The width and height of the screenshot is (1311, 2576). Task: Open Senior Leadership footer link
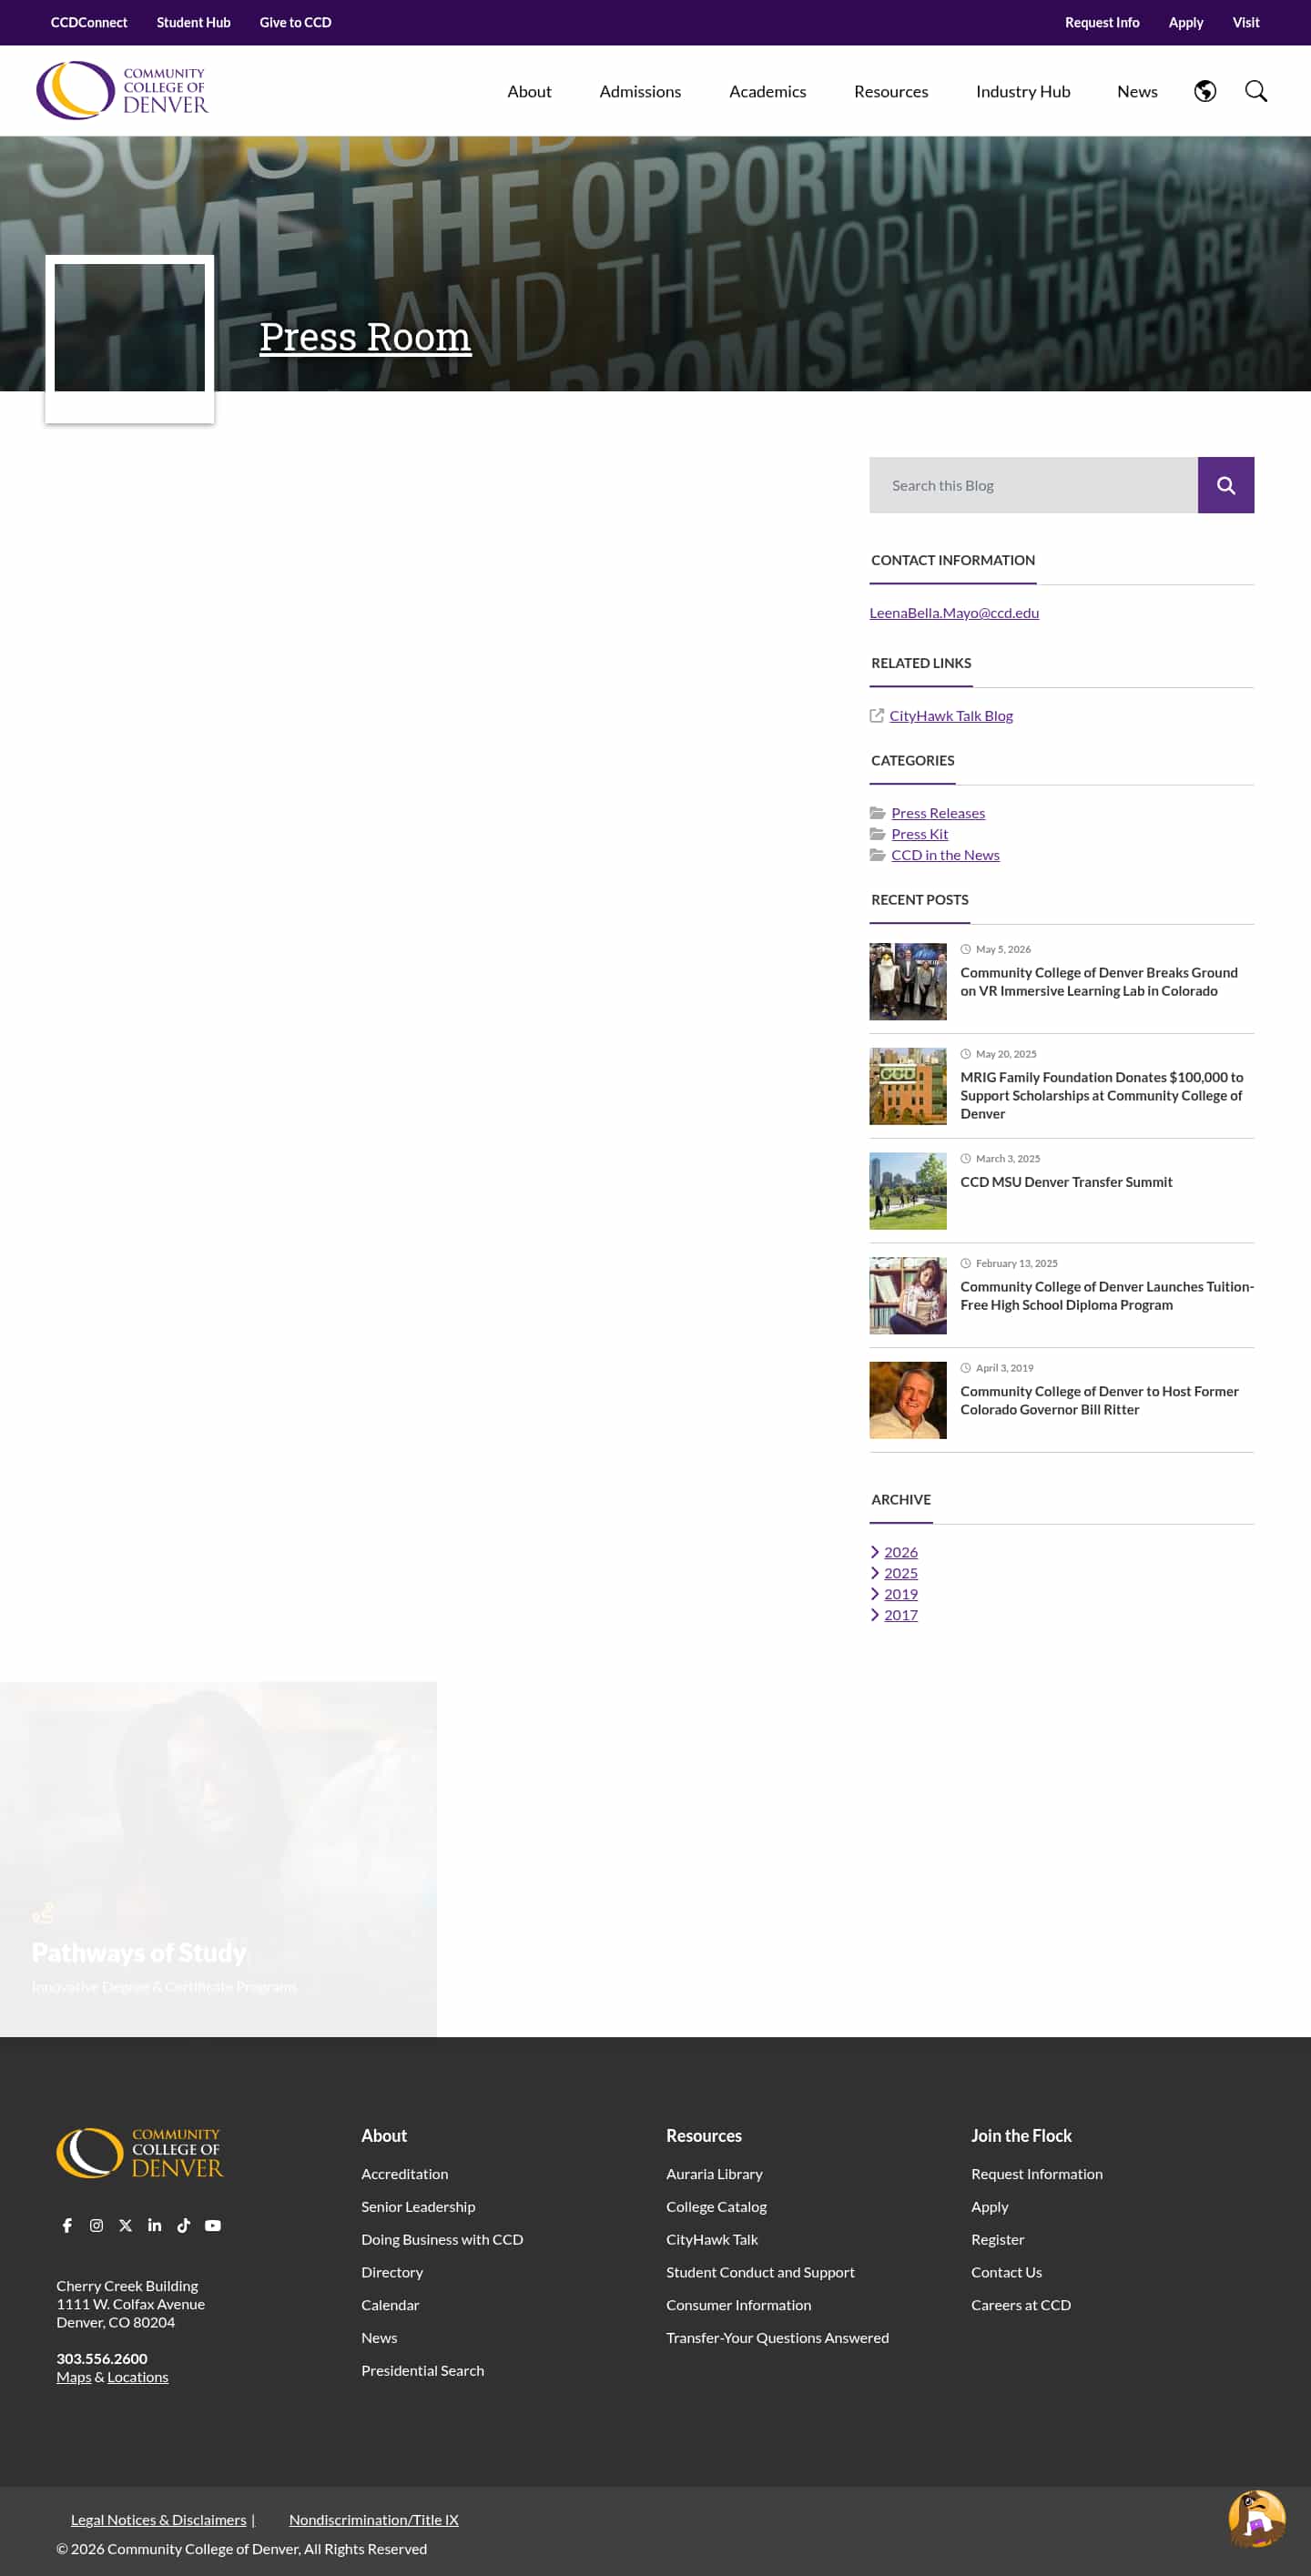418,2207
